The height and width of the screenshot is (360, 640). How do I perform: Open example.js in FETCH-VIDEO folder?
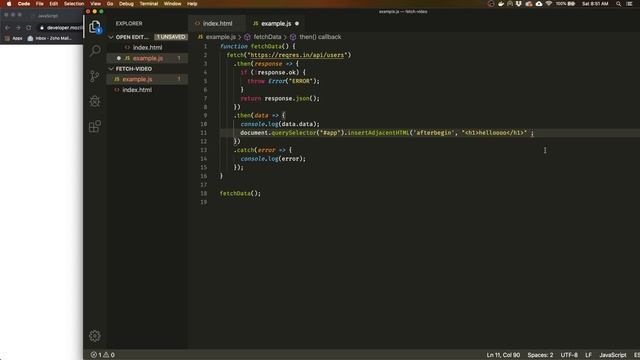point(147,79)
